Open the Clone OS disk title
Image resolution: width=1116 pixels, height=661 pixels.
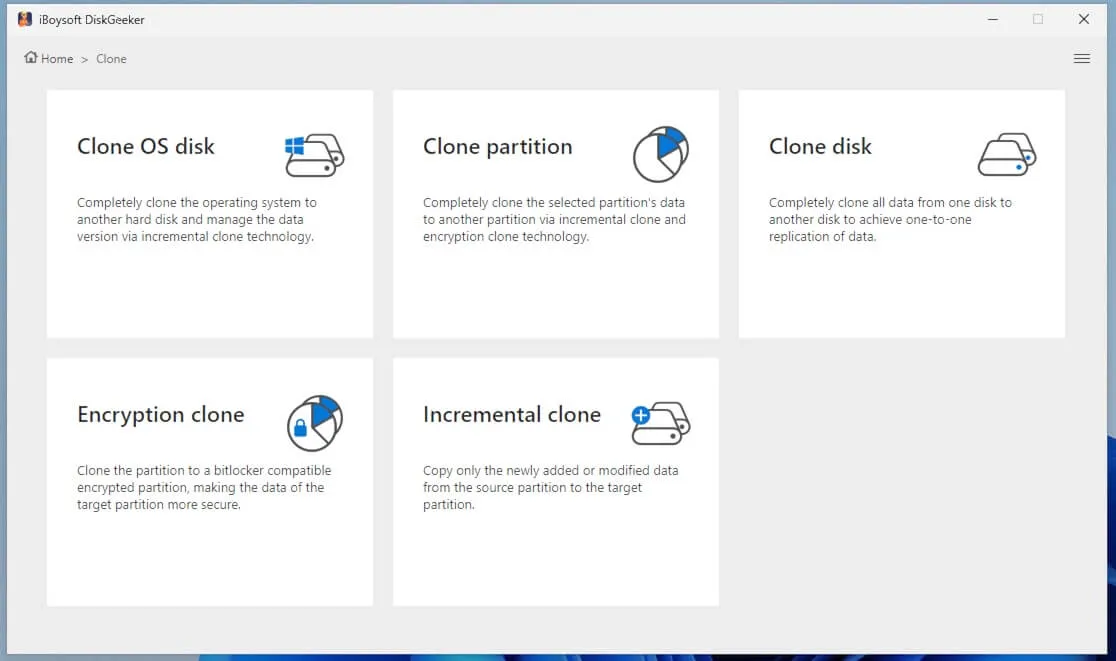click(146, 146)
